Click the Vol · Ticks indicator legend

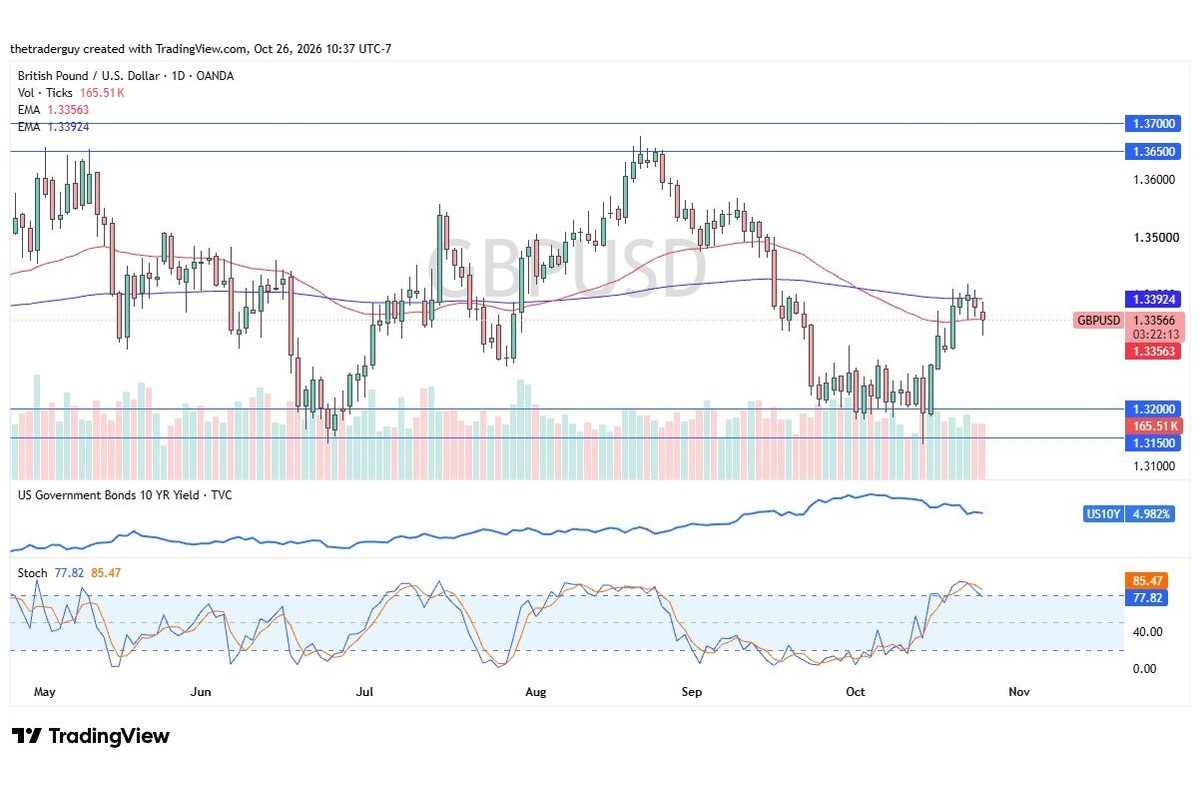tap(71, 93)
